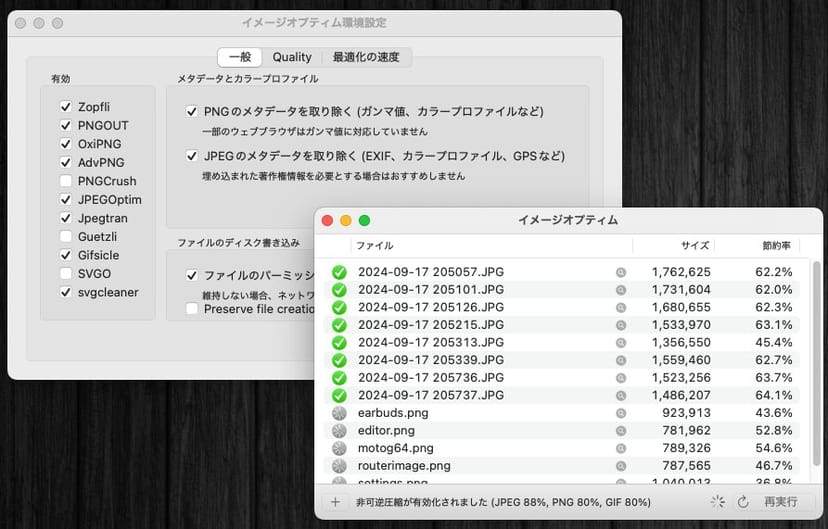This screenshot has height=529, width=828.
Task: Click the spinning progress indicator in the status bar
Action: point(719,502)
